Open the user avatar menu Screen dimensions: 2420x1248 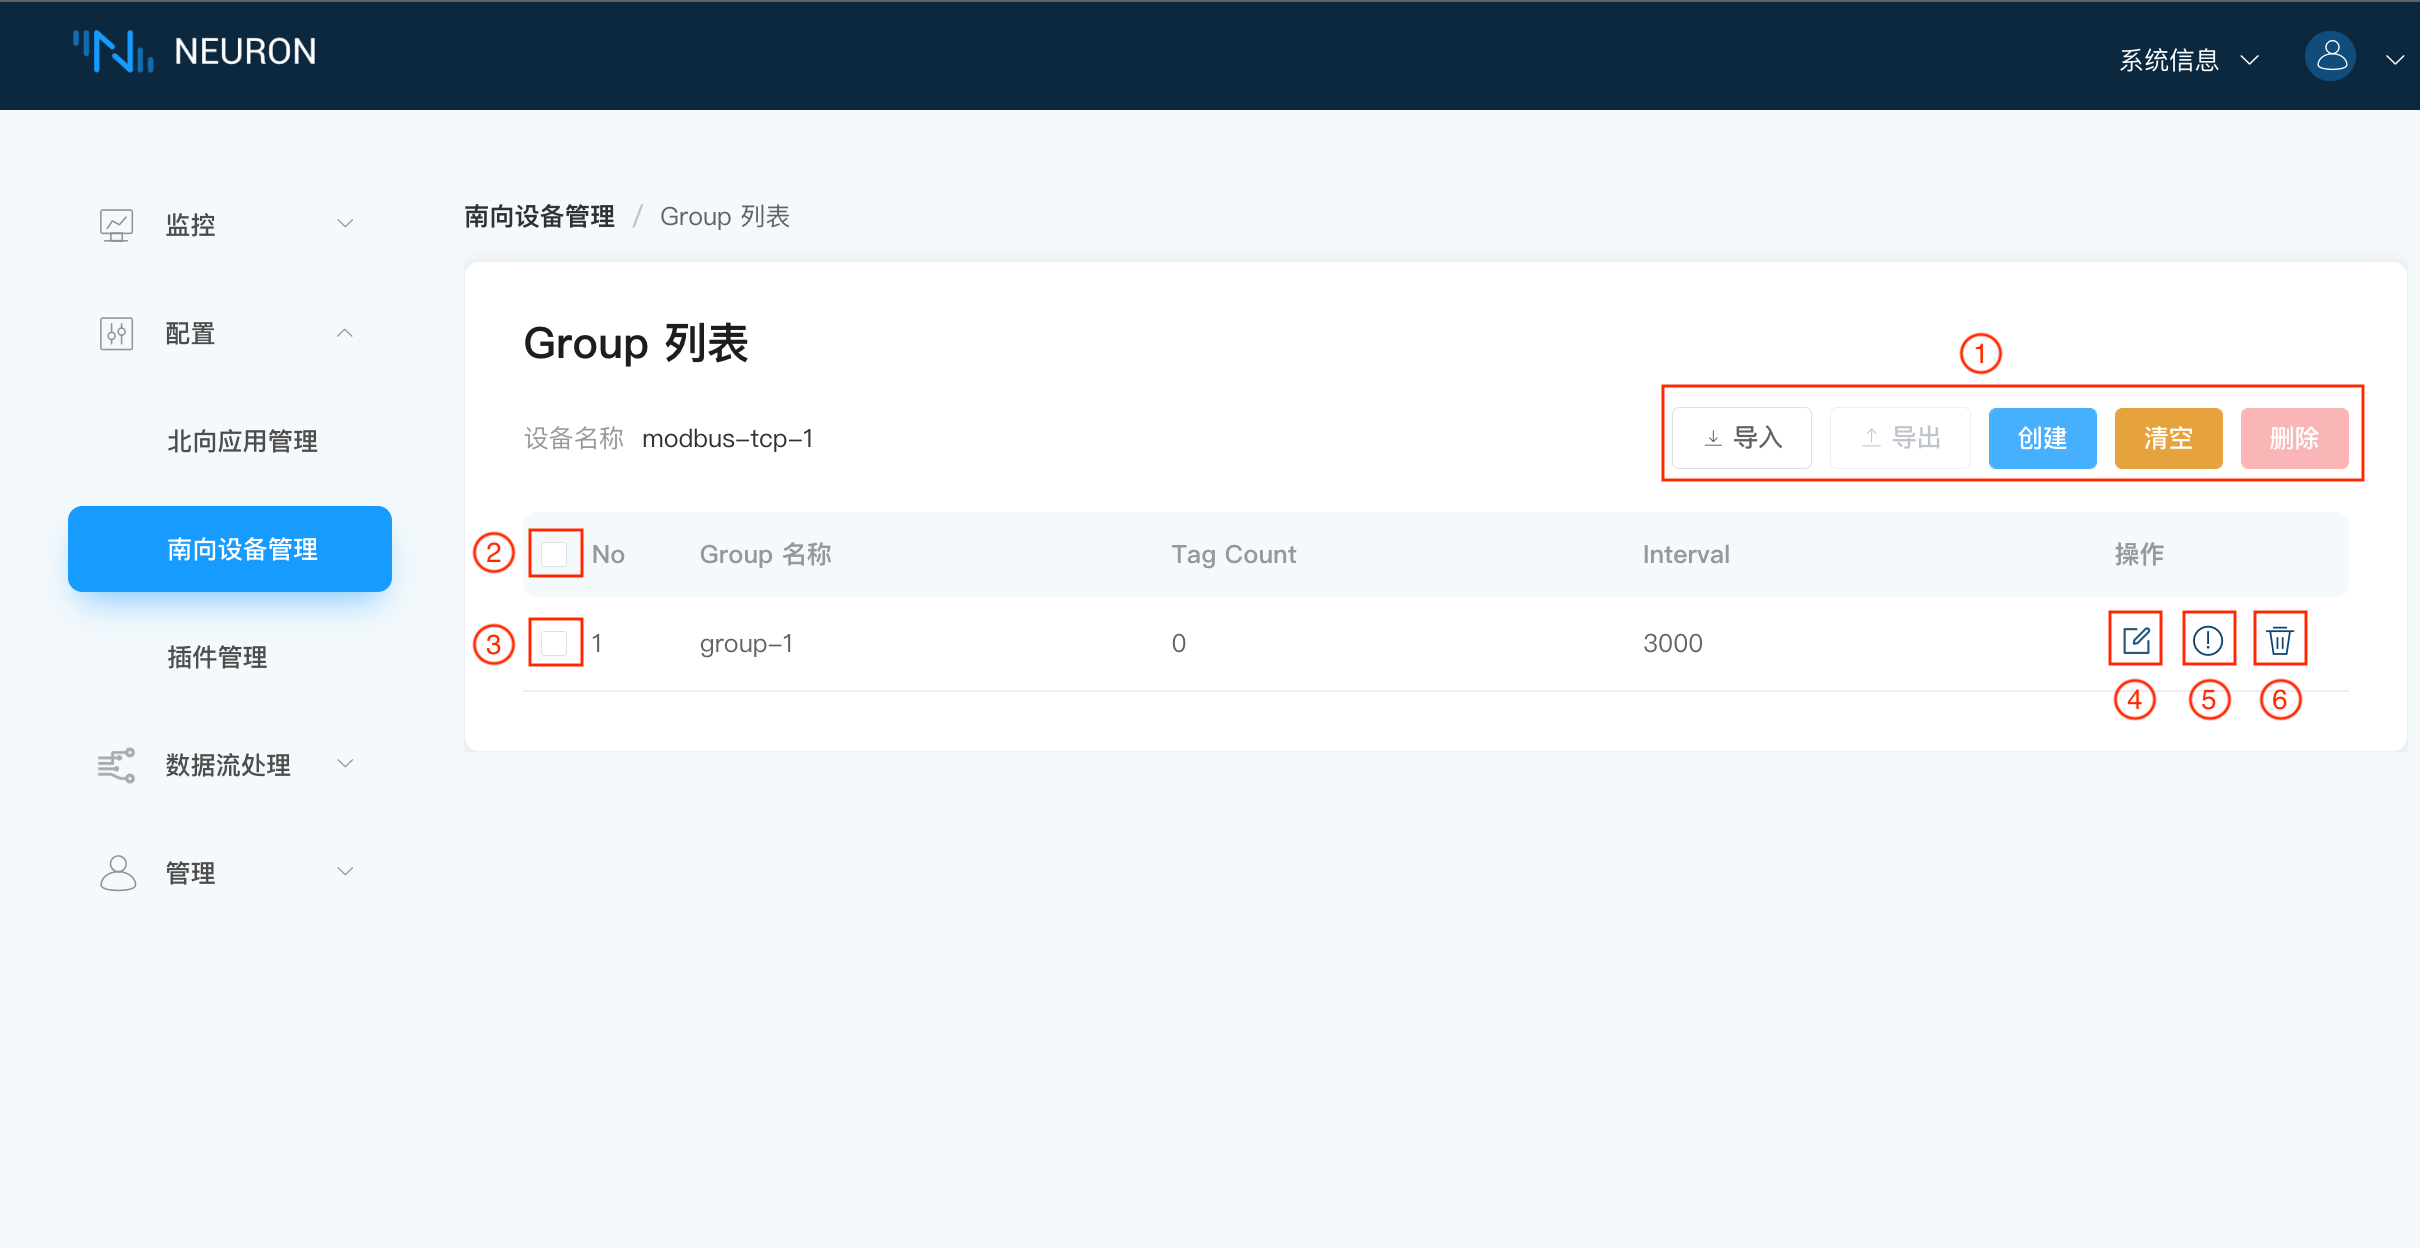2330,56
